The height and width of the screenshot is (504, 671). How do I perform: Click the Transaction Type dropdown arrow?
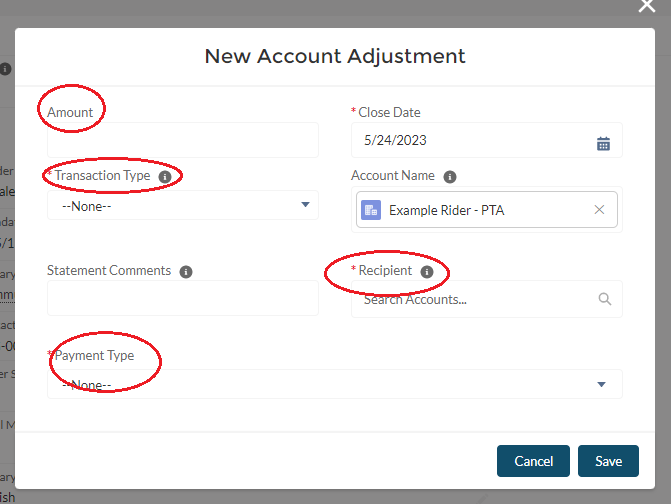click(x=305, y=206)
